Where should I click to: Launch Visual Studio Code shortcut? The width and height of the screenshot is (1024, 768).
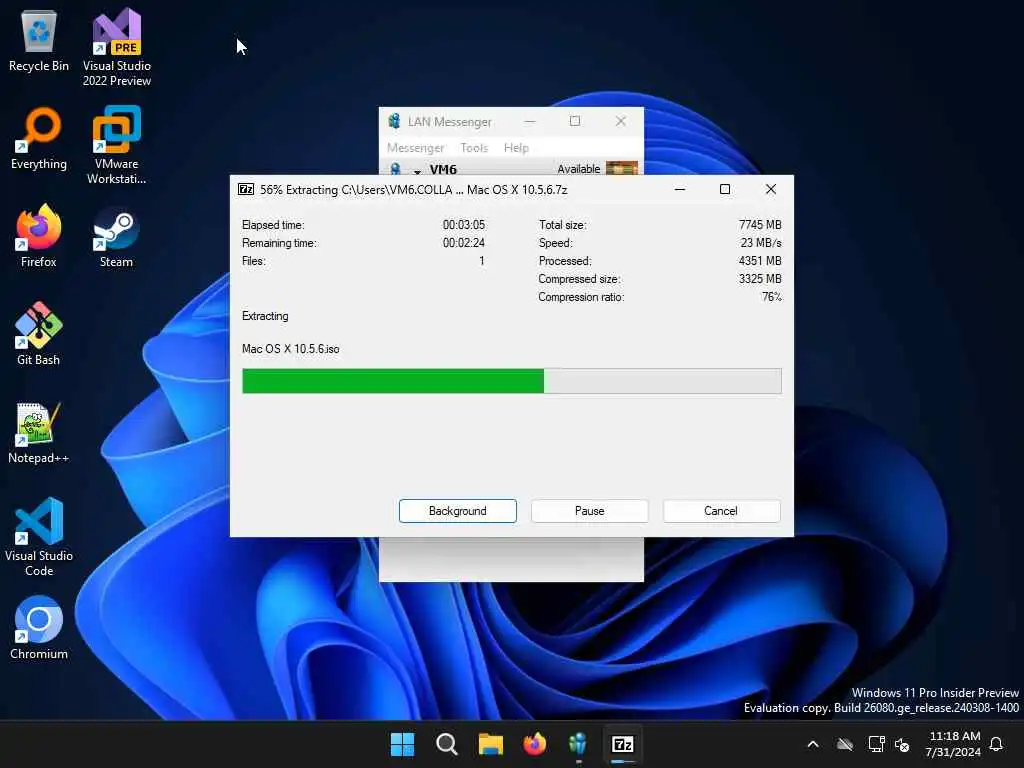39,537
